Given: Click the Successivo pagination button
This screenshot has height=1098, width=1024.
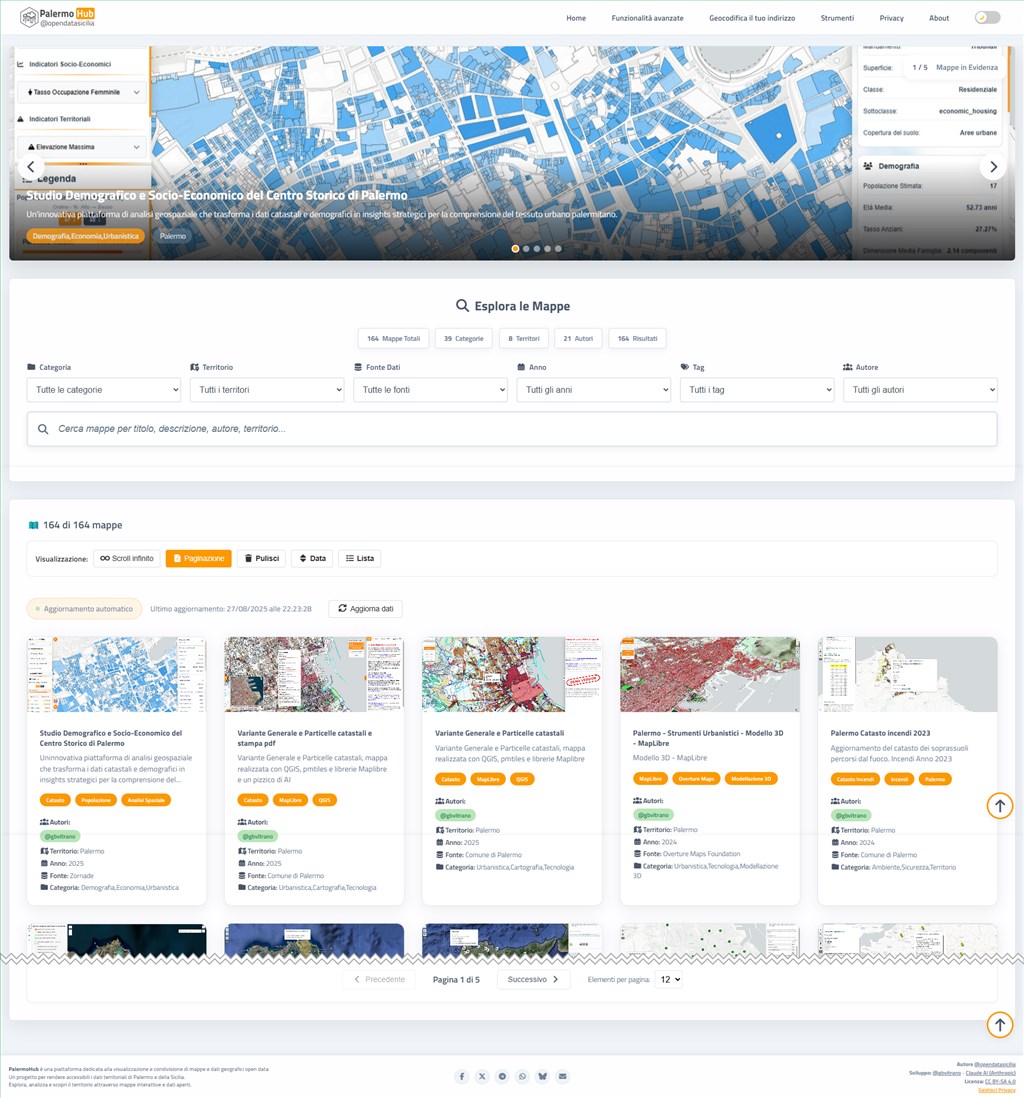Looking at the screenshot, I should [x=533, y=979].
